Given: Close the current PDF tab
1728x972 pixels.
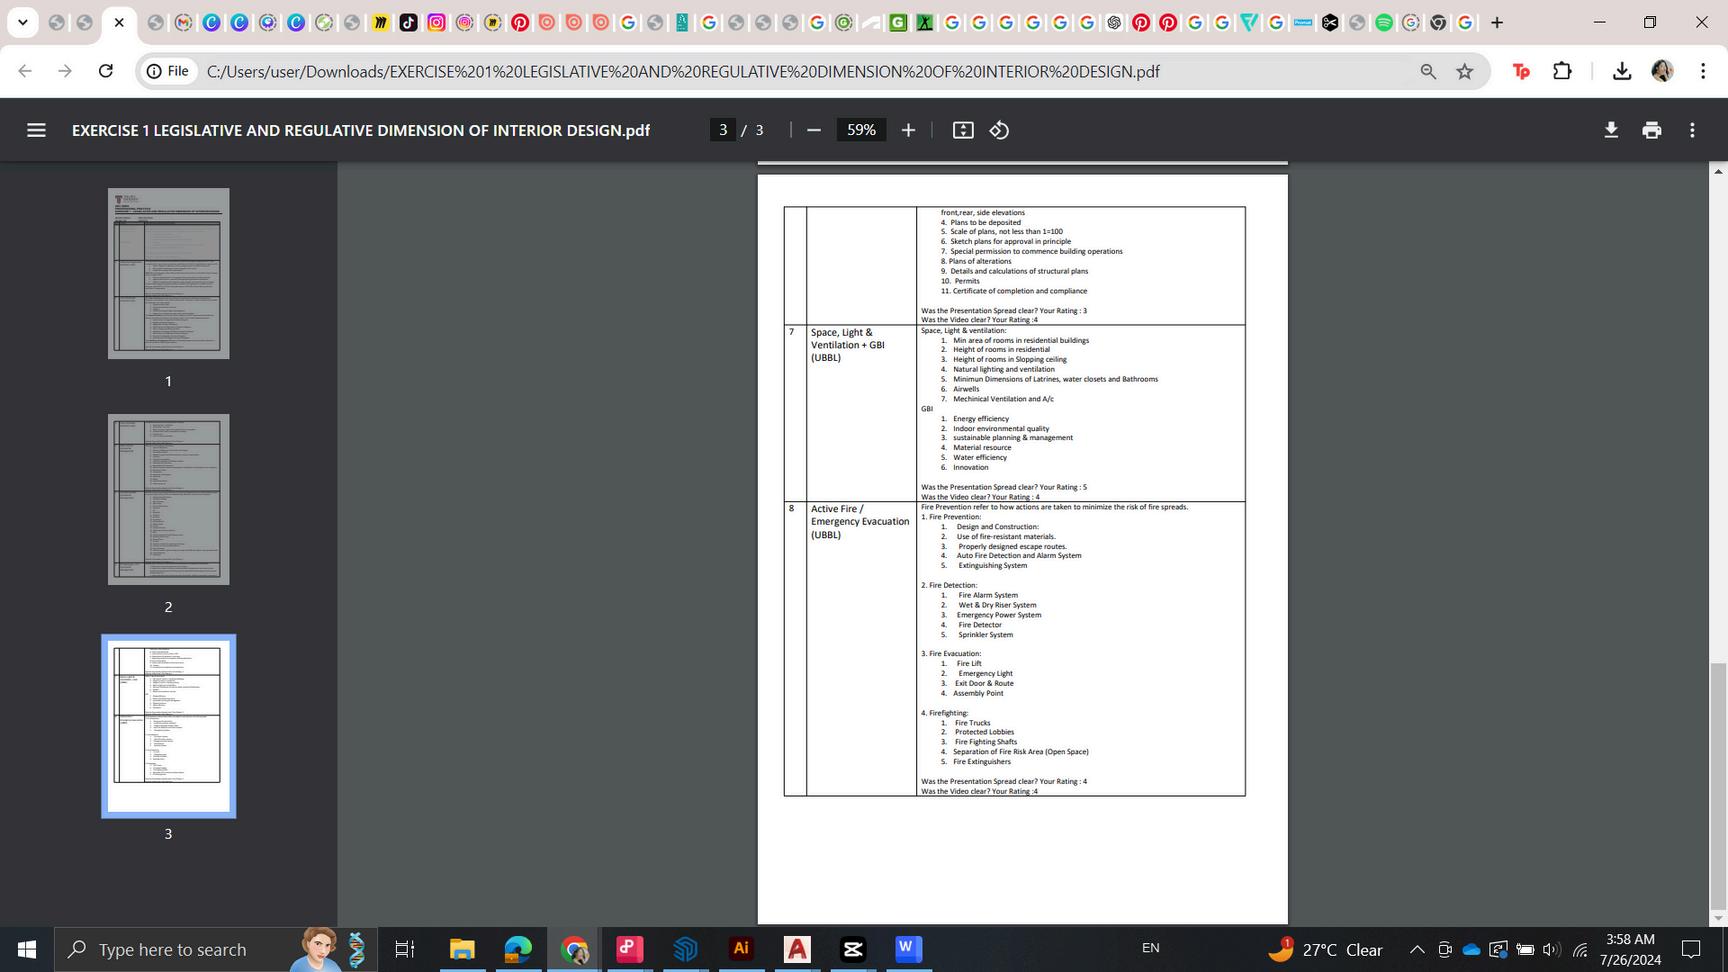Looking at the screenshot, I should click(119, 22).
